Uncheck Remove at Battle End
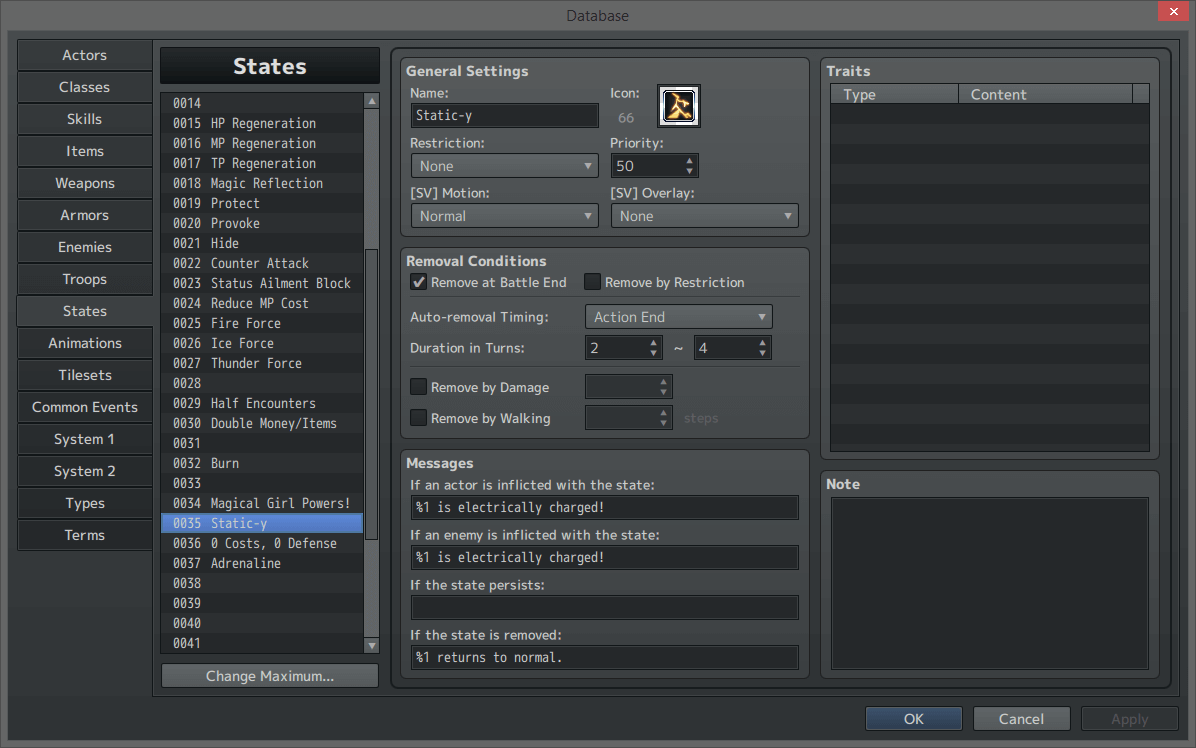The height and width of the screenshot is (748, 1196). 418,282
